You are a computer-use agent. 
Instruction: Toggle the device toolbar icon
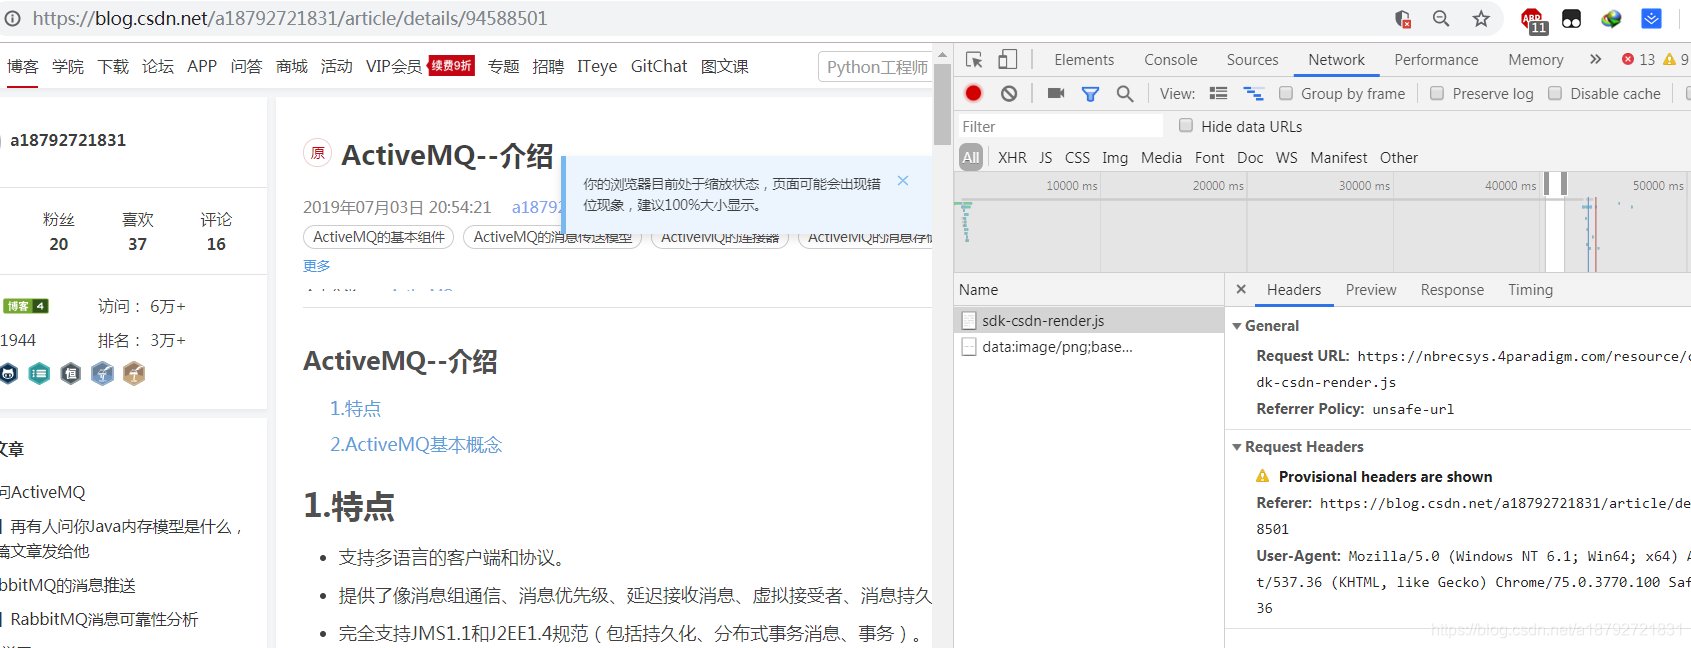[1007, 60]
